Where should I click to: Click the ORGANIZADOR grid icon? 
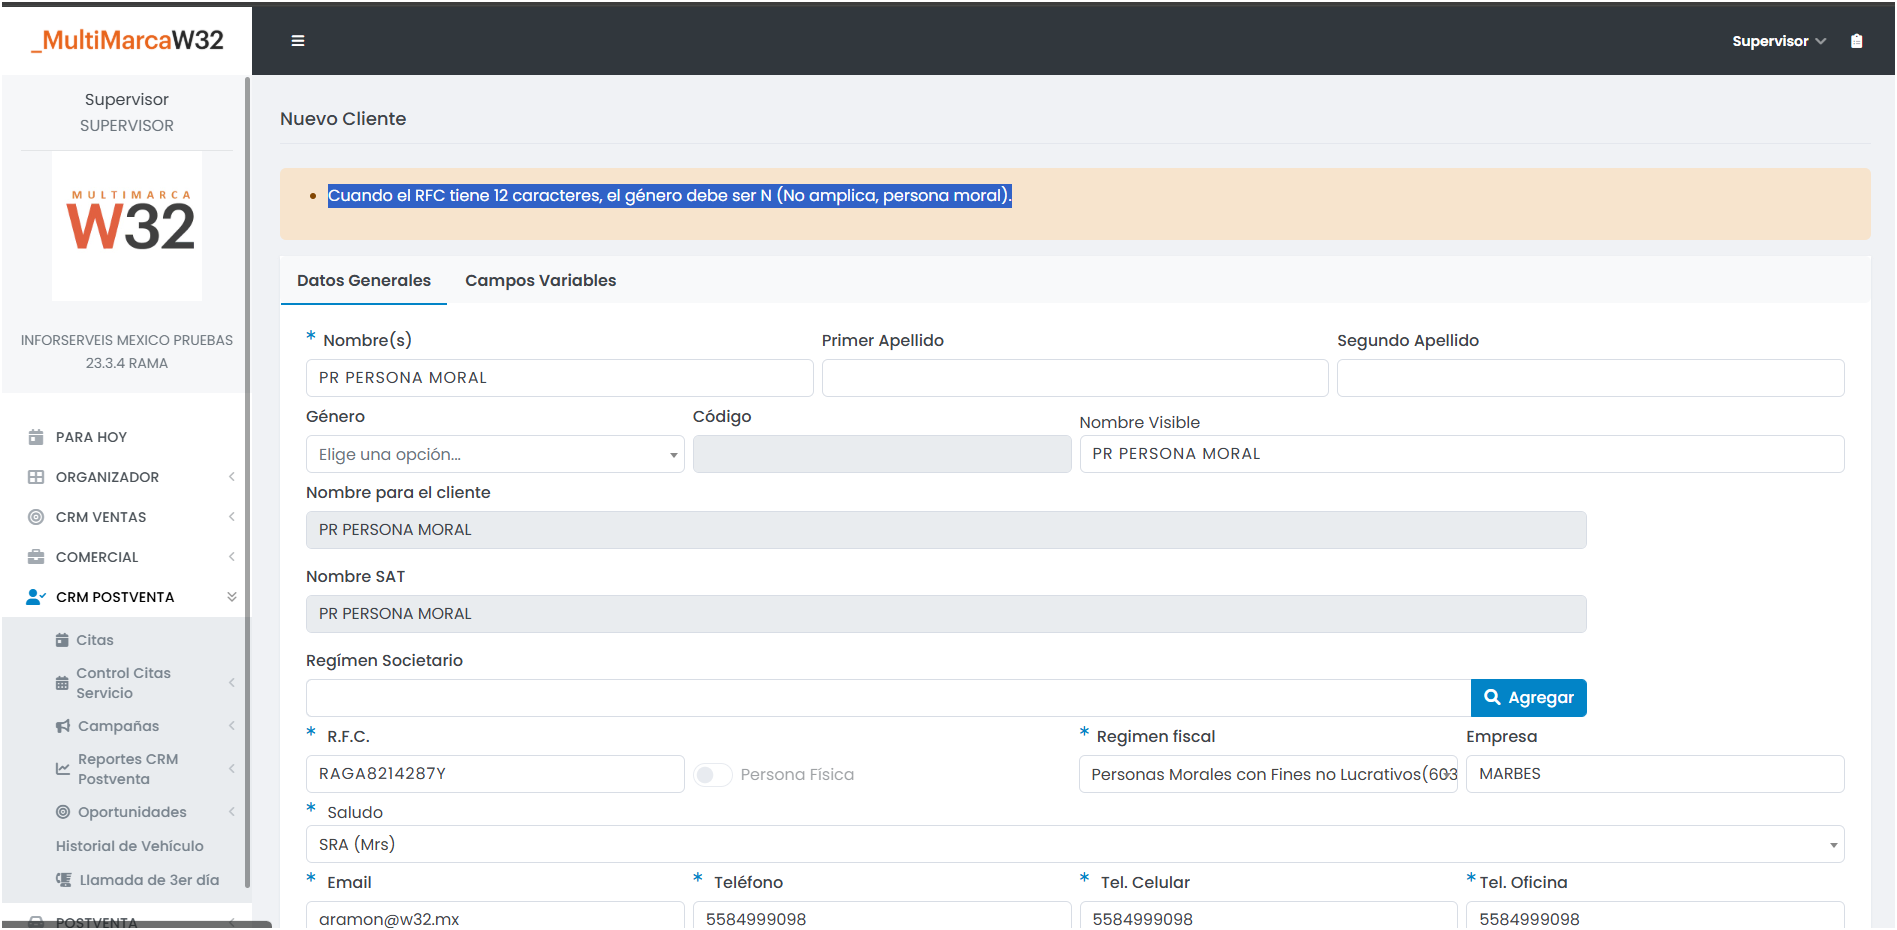pos(36,477)
